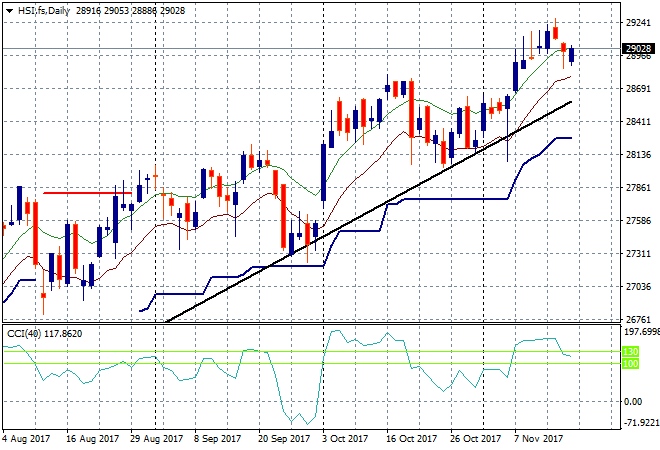
Task: Click the 27586 price axis label
Action: click(638, 221)
